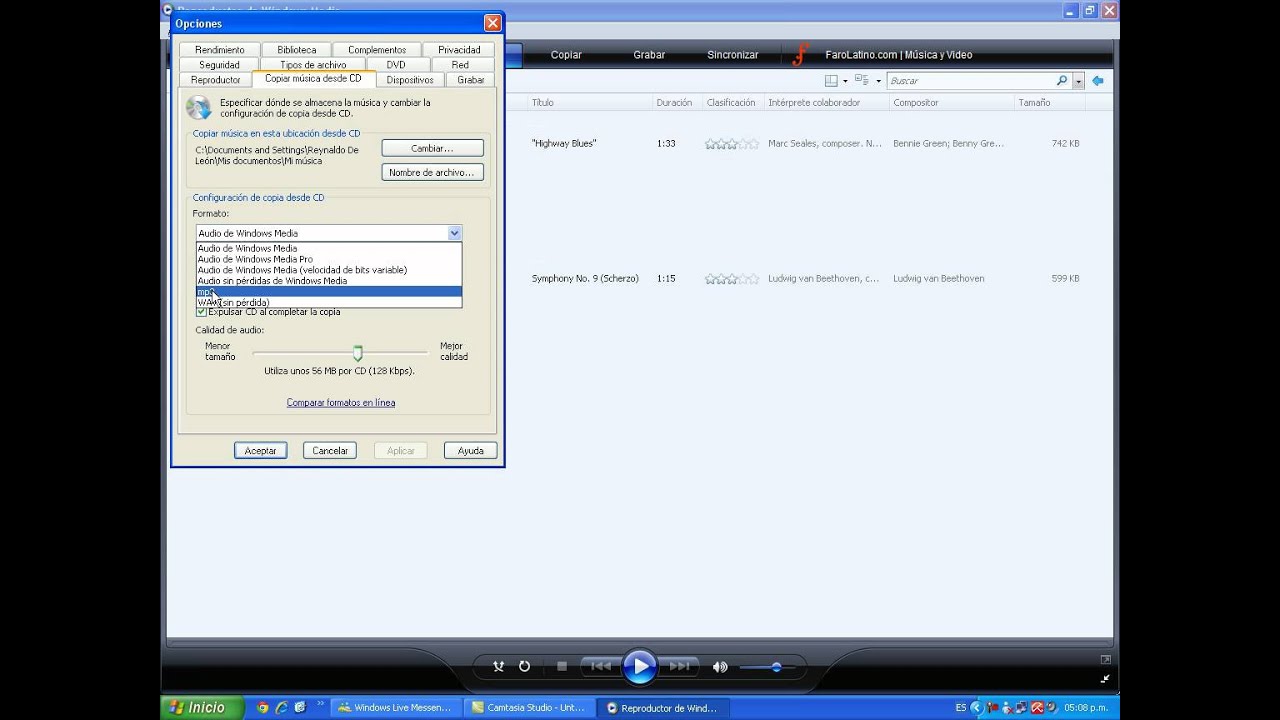Toggle the repeat button

click(x=524, y=666)
